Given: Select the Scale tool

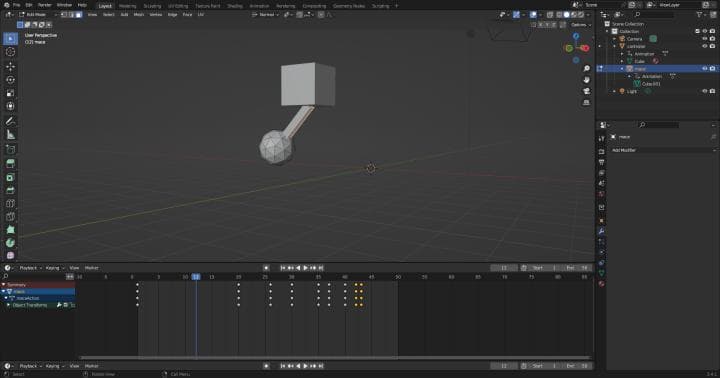Looking at the screenshot, I should coord(10,93).
